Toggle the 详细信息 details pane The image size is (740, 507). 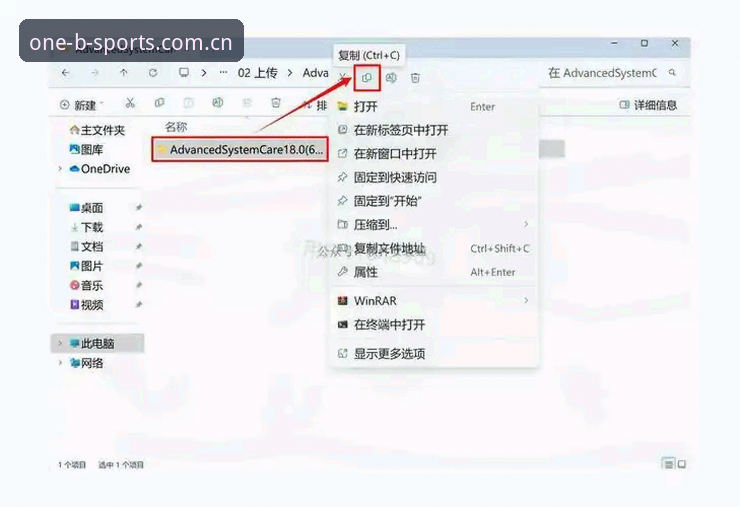[x=648, y=105]
